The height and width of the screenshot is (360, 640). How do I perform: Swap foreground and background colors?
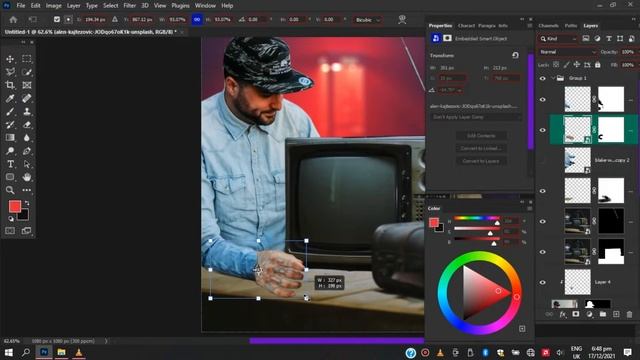(27, 203)
